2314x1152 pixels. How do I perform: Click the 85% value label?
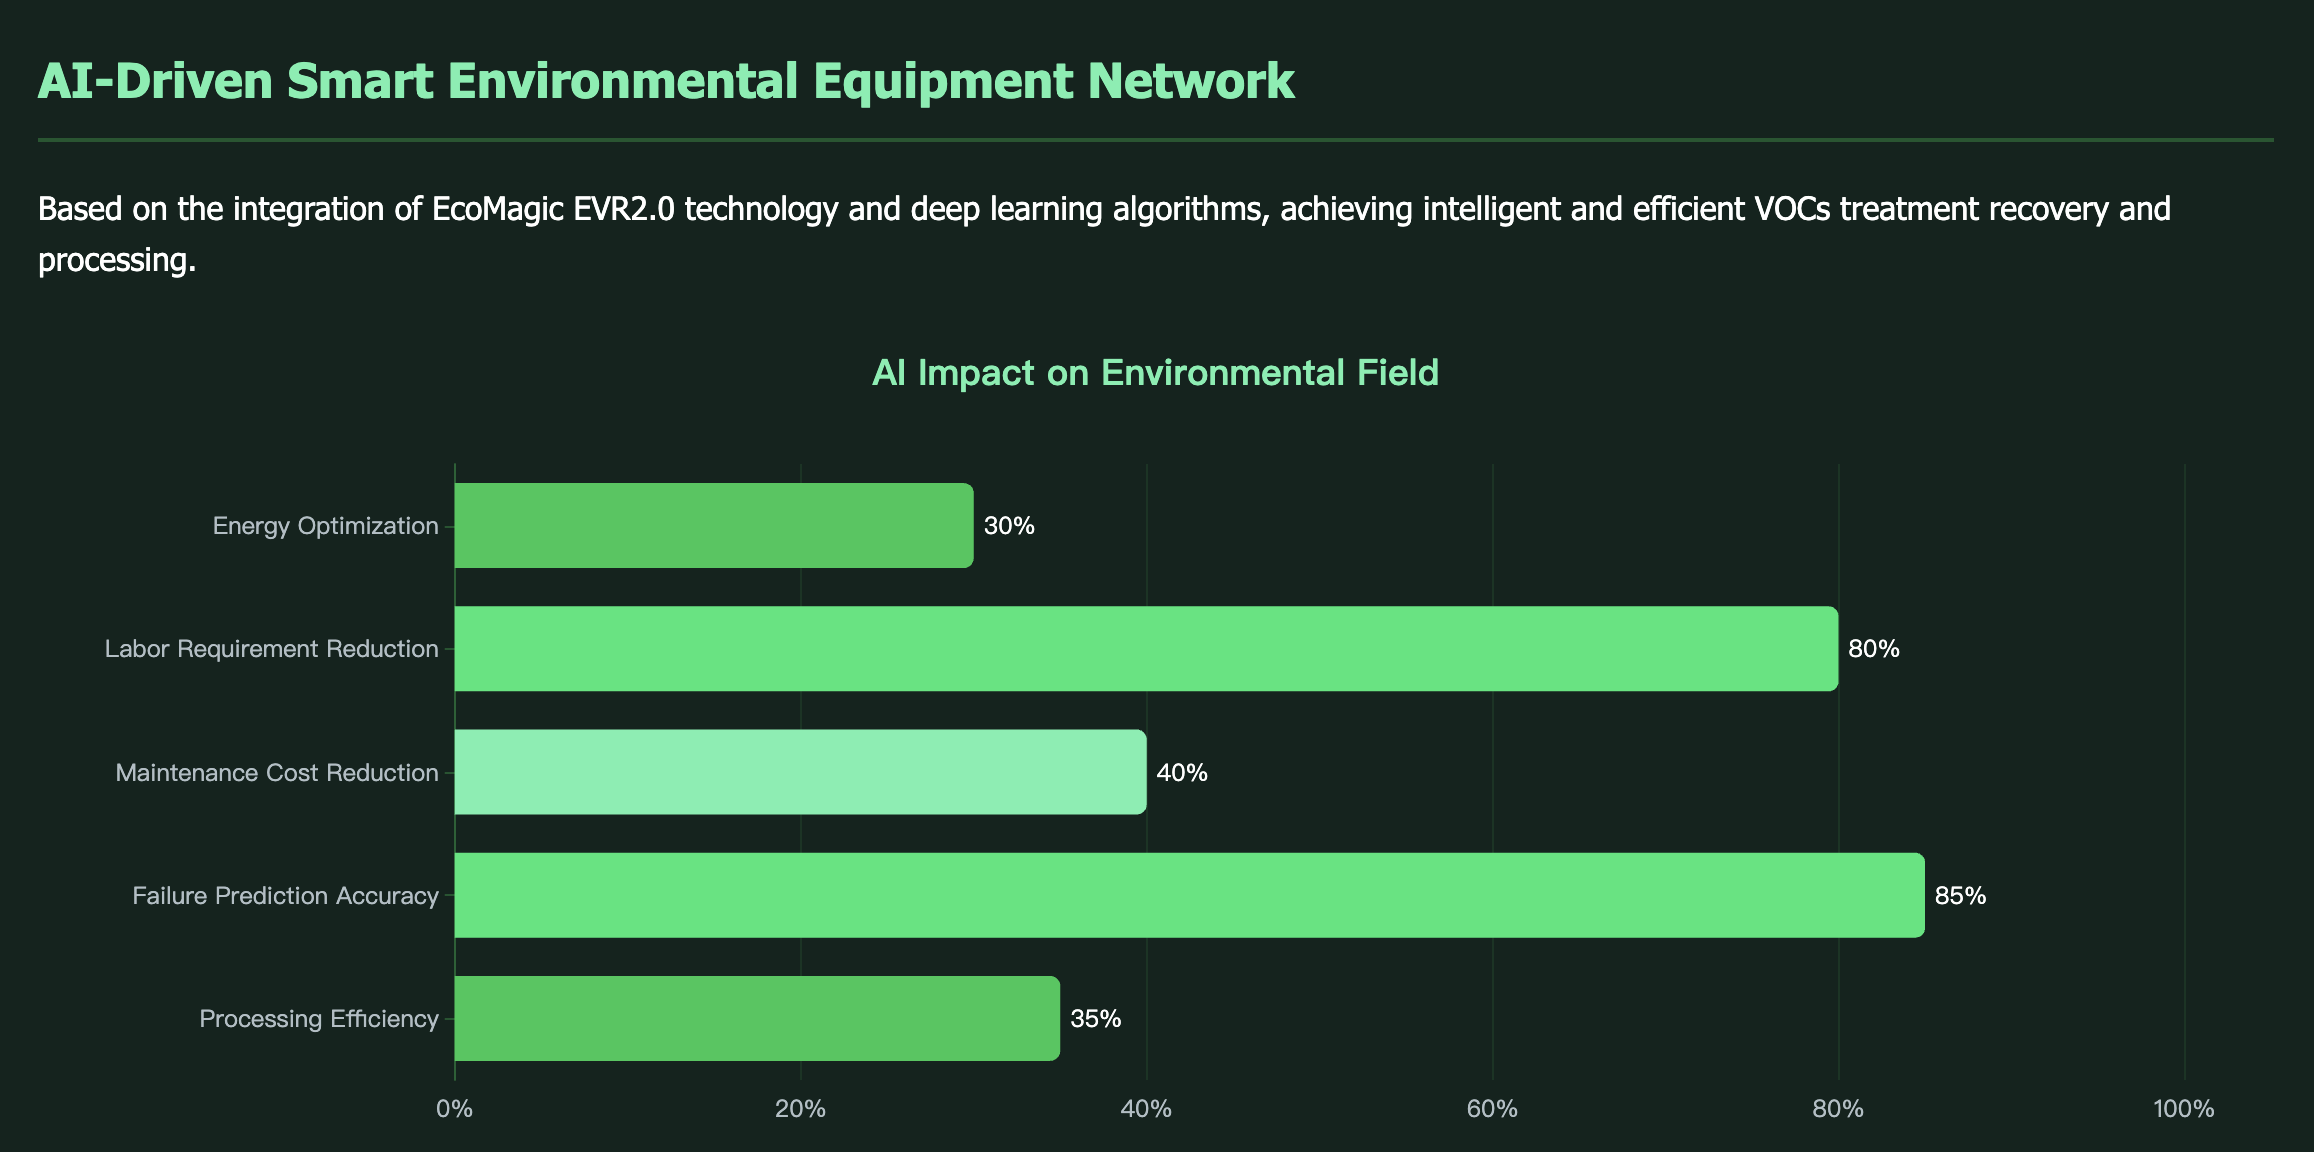coord(1960,895)
